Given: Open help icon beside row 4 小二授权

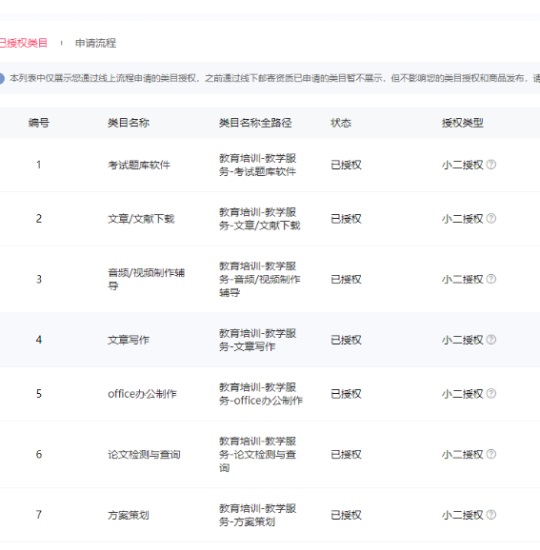Looking at the screenshot, I should pos(492,340).
